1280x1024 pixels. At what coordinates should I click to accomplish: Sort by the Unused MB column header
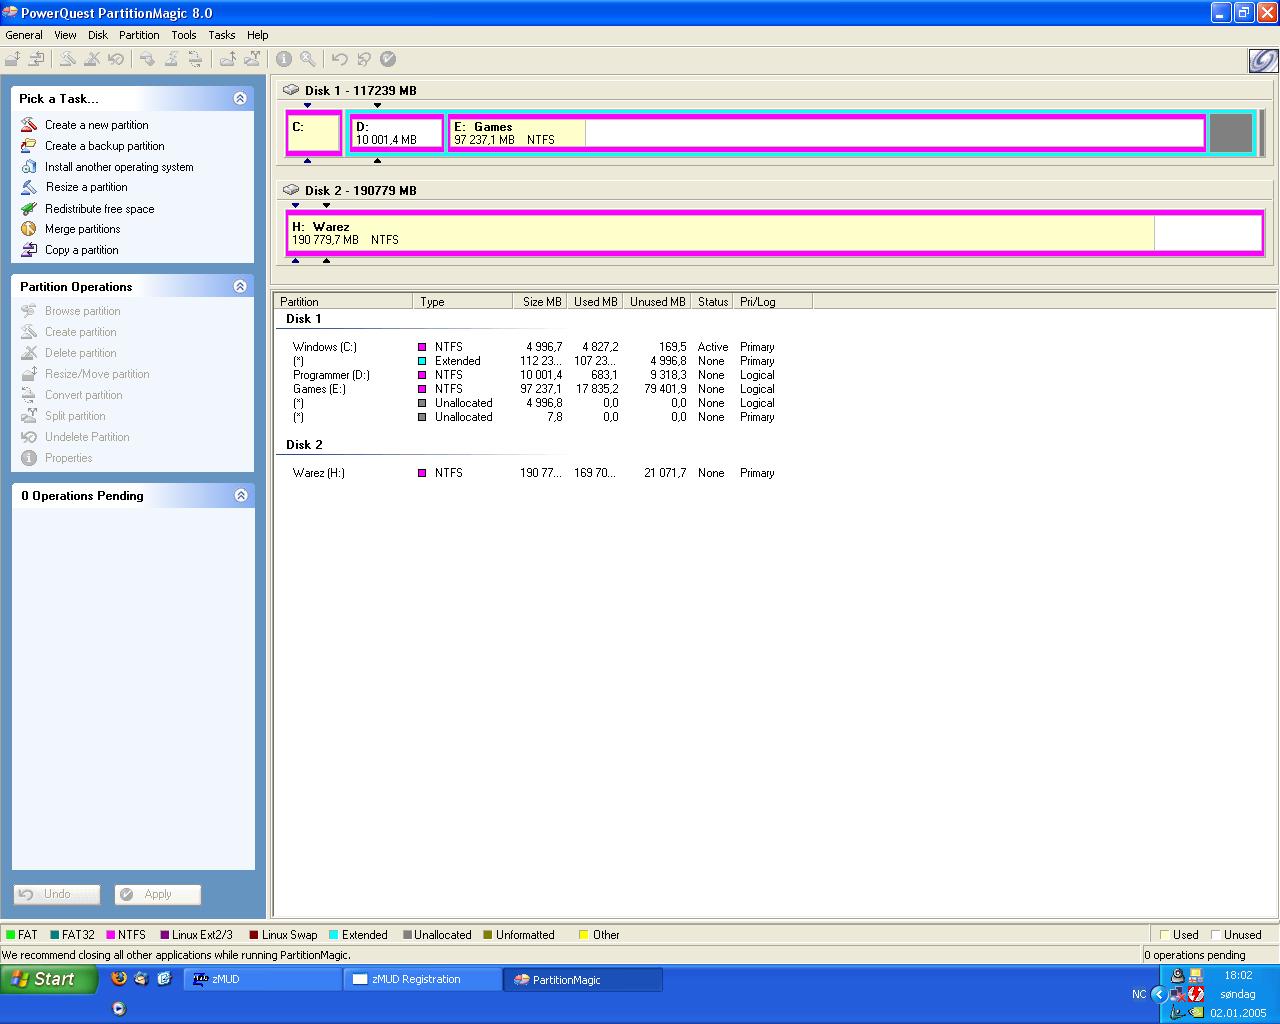(657, 301)
